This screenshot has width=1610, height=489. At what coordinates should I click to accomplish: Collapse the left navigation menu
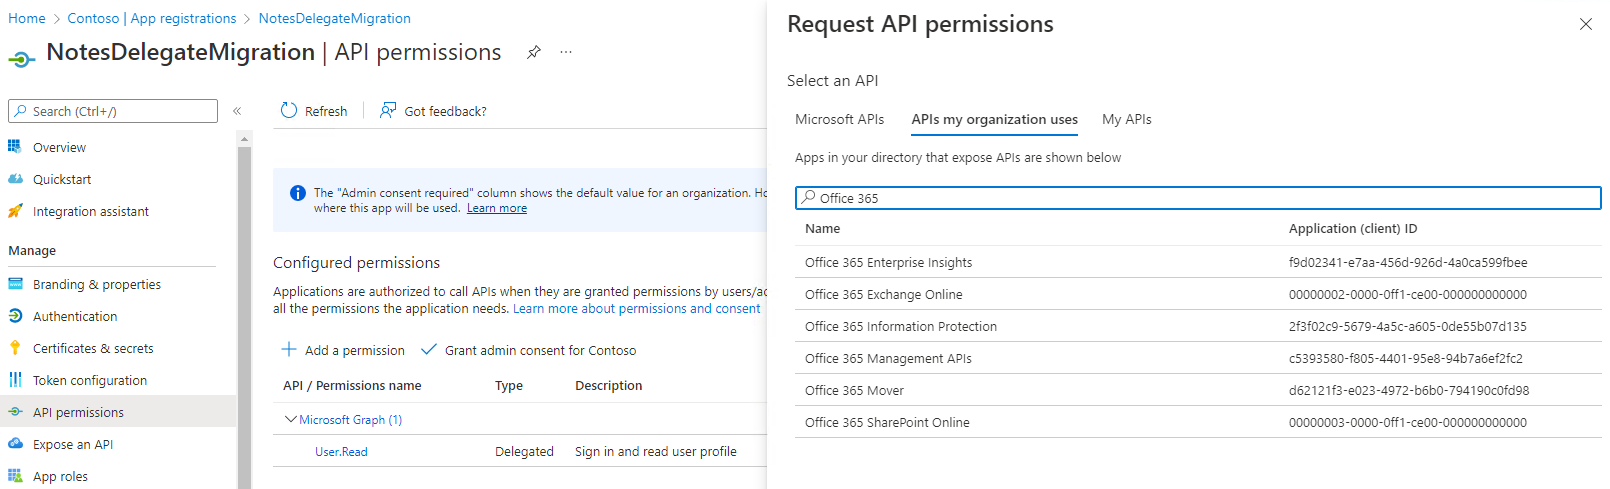[x=237, y=111]
